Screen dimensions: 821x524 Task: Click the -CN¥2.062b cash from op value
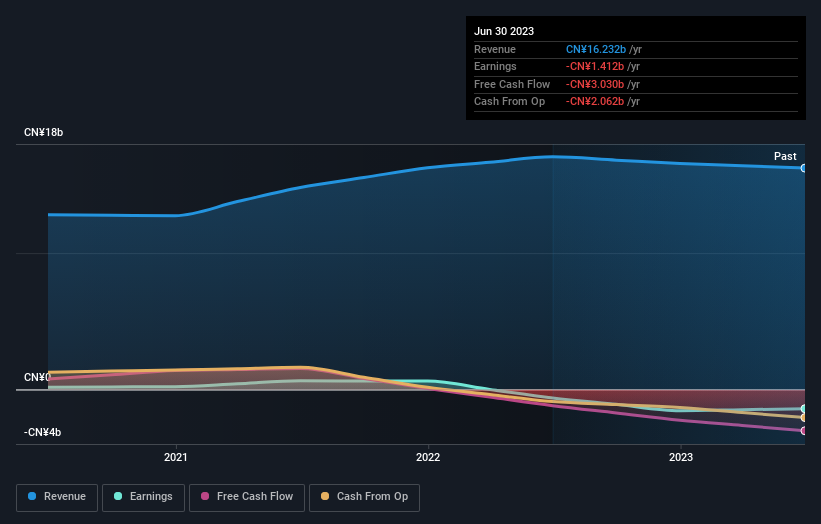click(595, 102)
